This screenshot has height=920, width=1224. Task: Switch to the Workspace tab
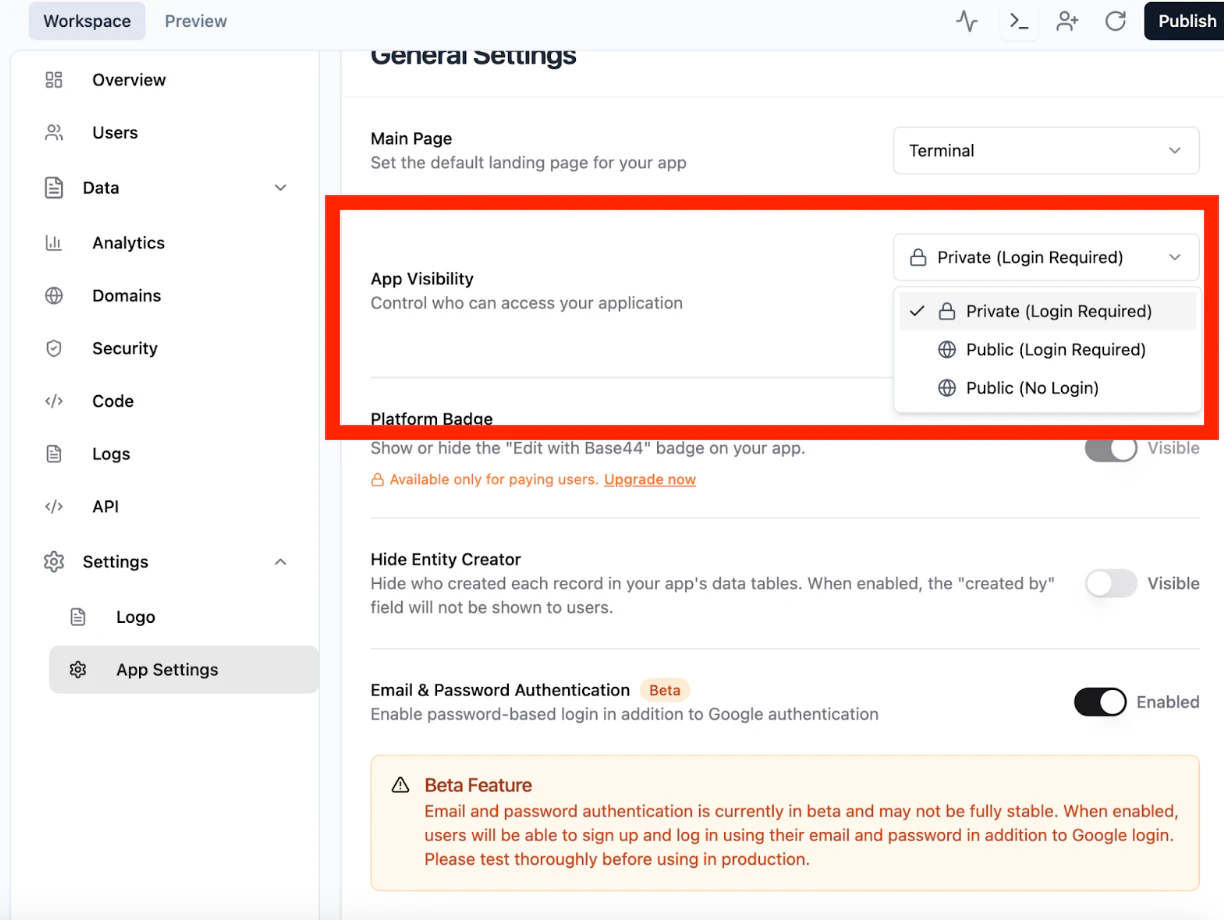pos(87,21)
